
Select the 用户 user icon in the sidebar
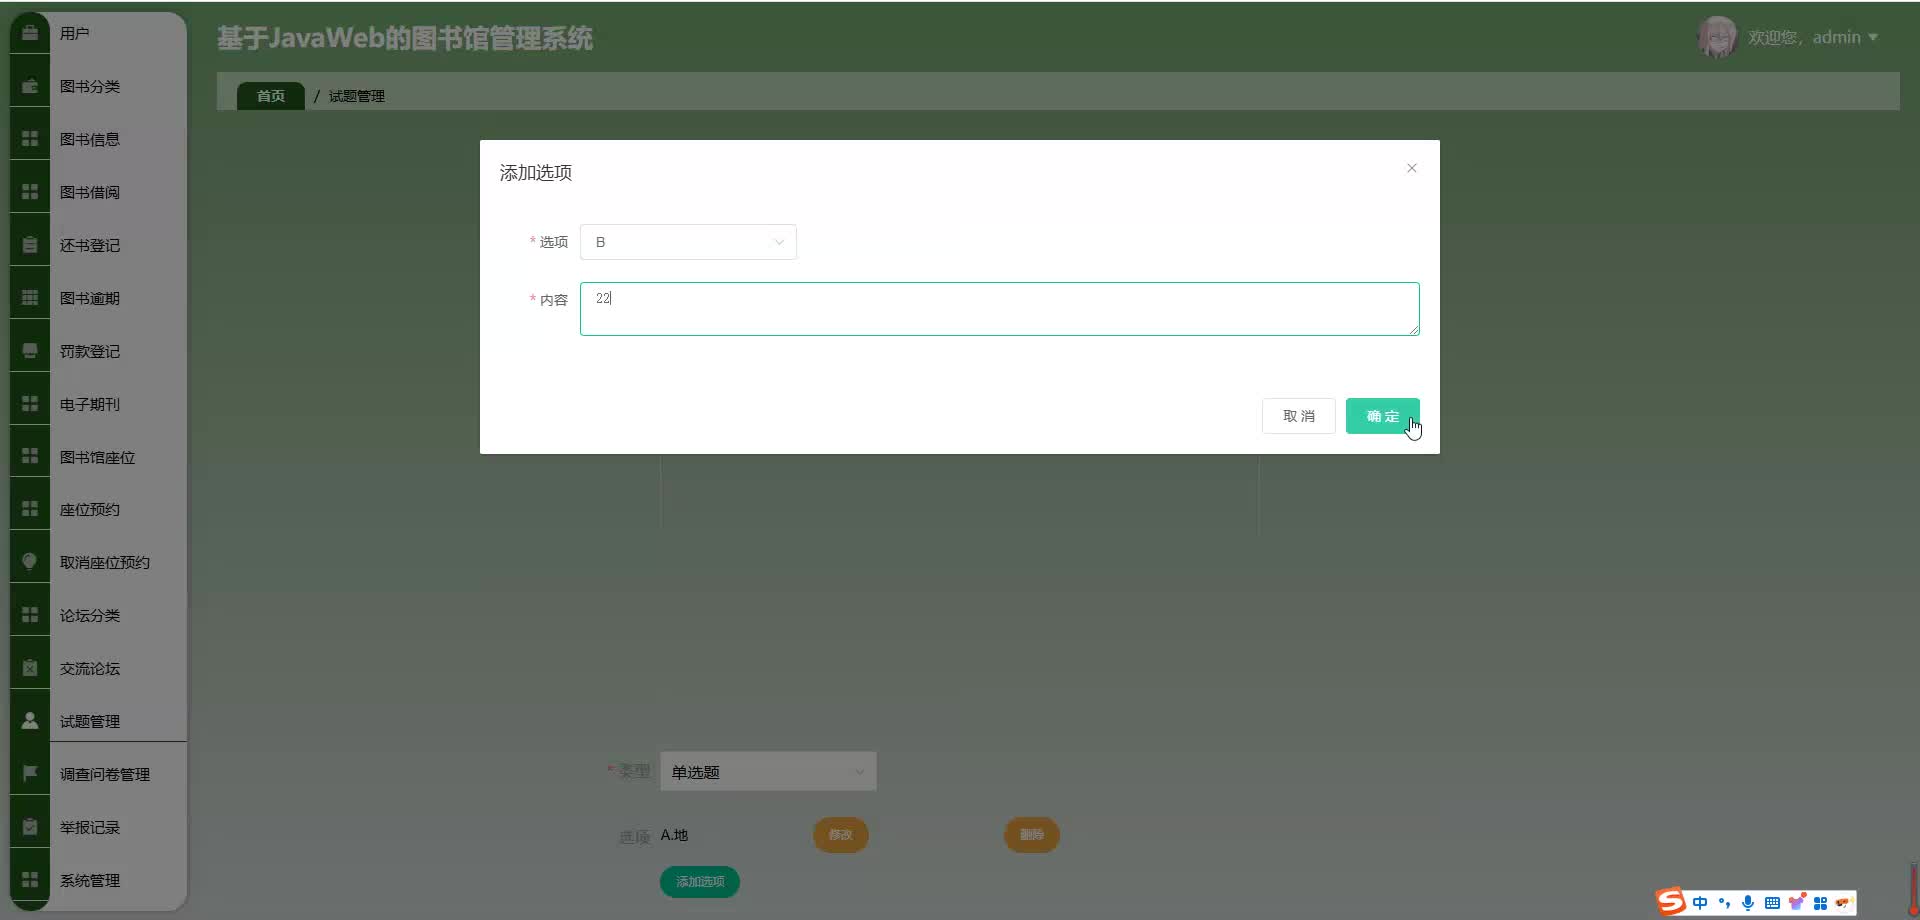coord(29,31)
